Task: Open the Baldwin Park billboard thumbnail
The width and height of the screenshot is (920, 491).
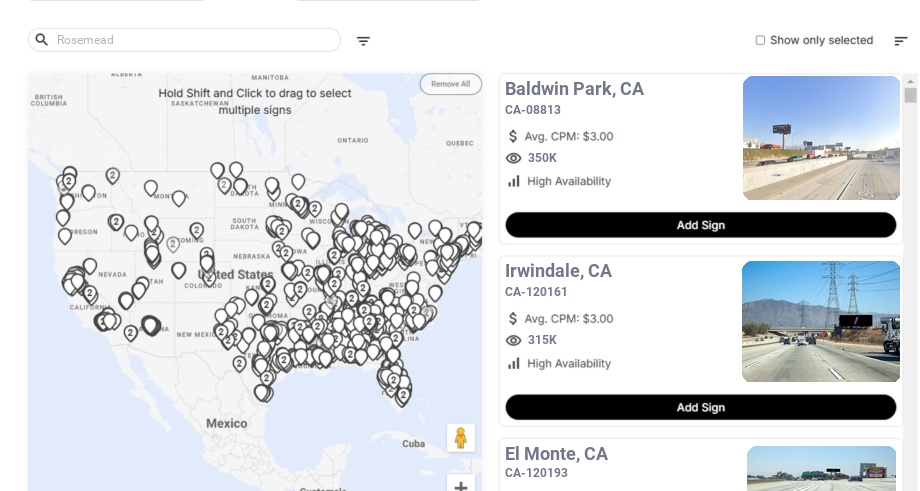Action: [x=821, y=138]
